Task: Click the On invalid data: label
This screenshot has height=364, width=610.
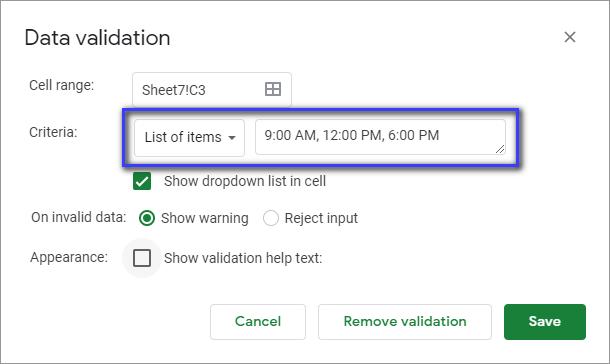Action: [79, 217]
